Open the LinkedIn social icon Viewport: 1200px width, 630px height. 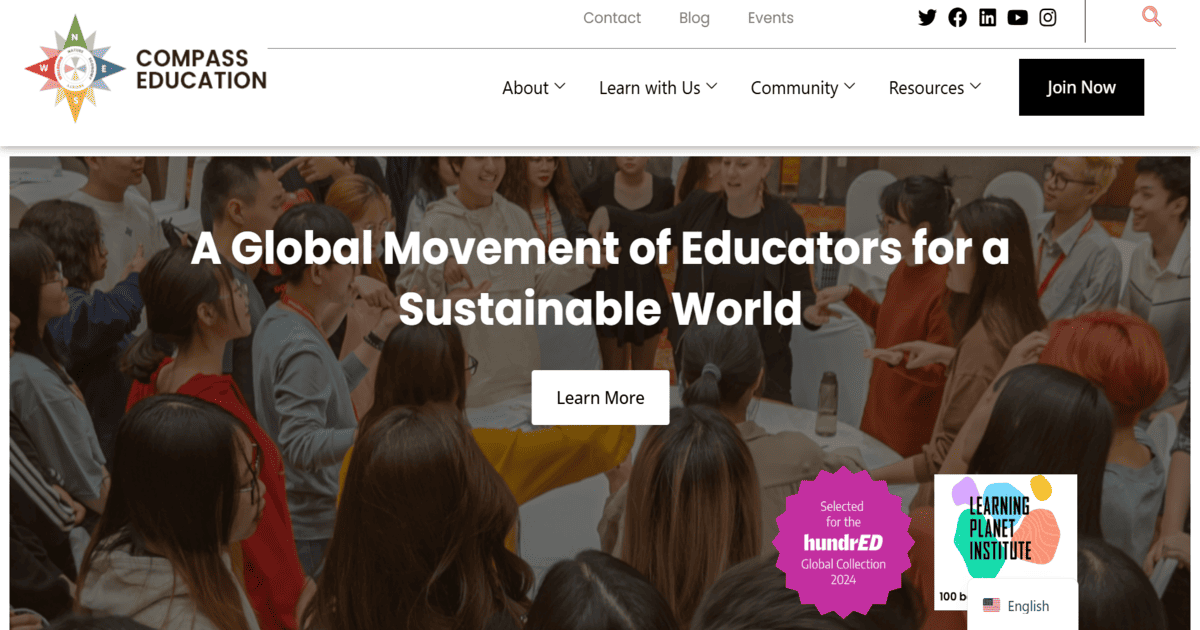pos(987,17)
